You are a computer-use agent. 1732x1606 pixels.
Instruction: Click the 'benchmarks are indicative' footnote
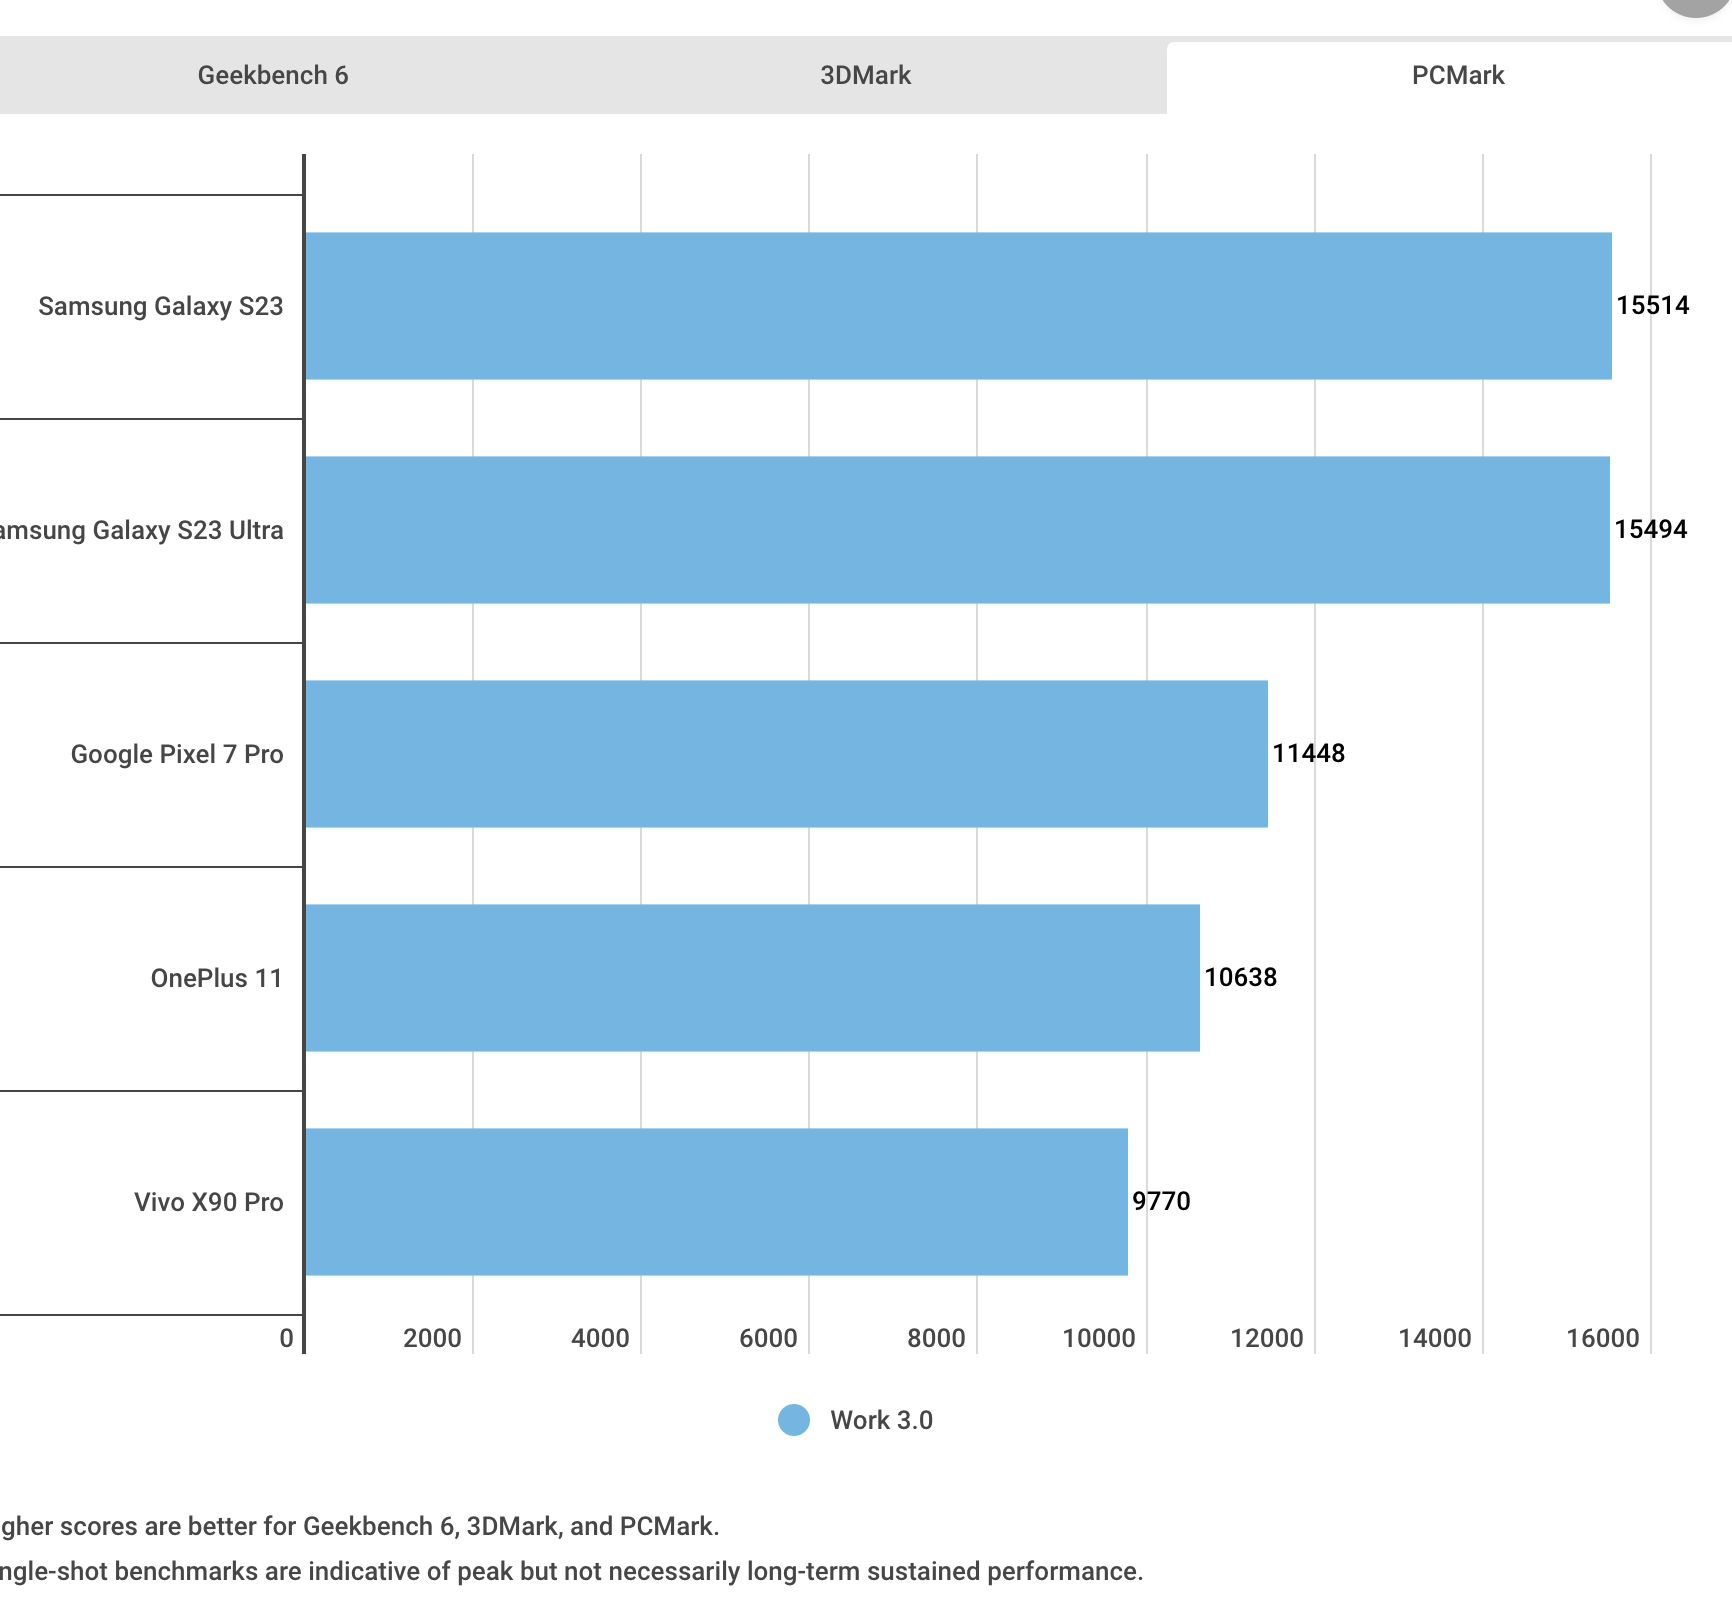[571, 1571]
